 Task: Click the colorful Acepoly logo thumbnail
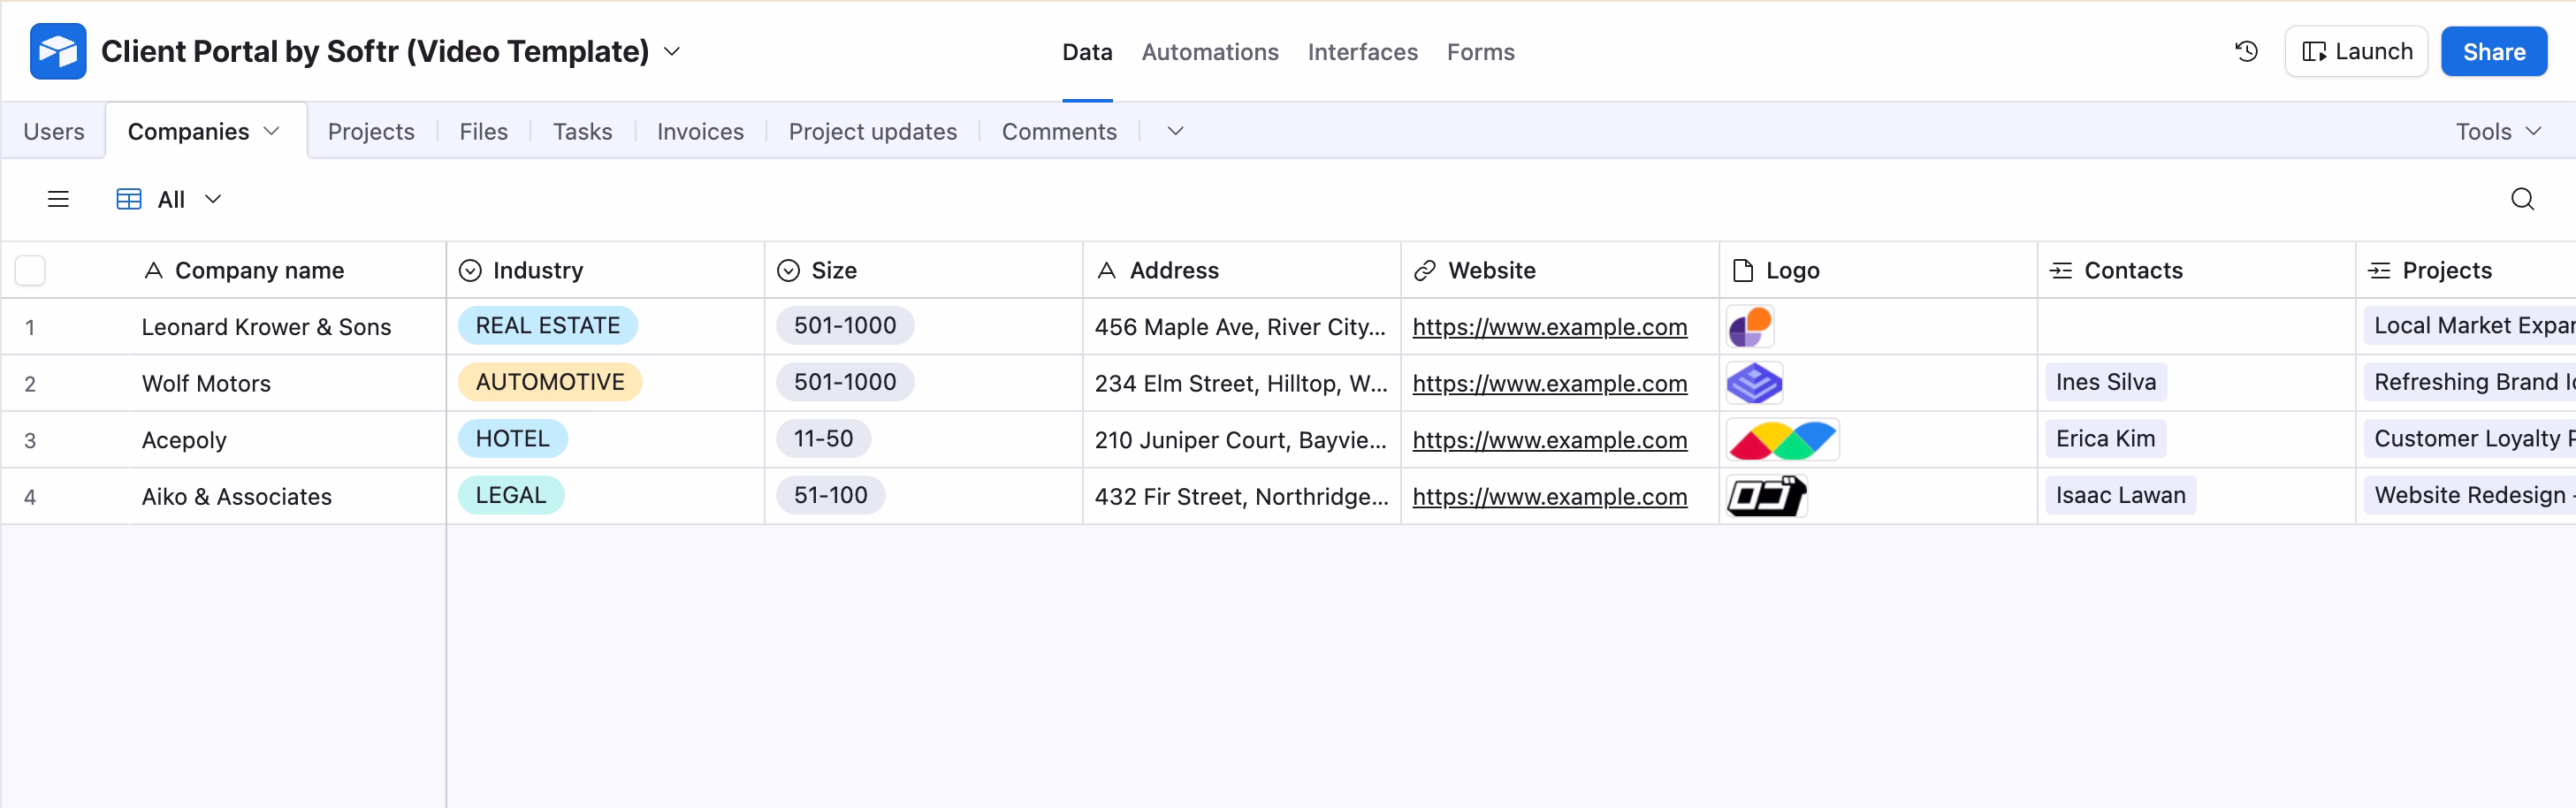tap(1783, 439)
